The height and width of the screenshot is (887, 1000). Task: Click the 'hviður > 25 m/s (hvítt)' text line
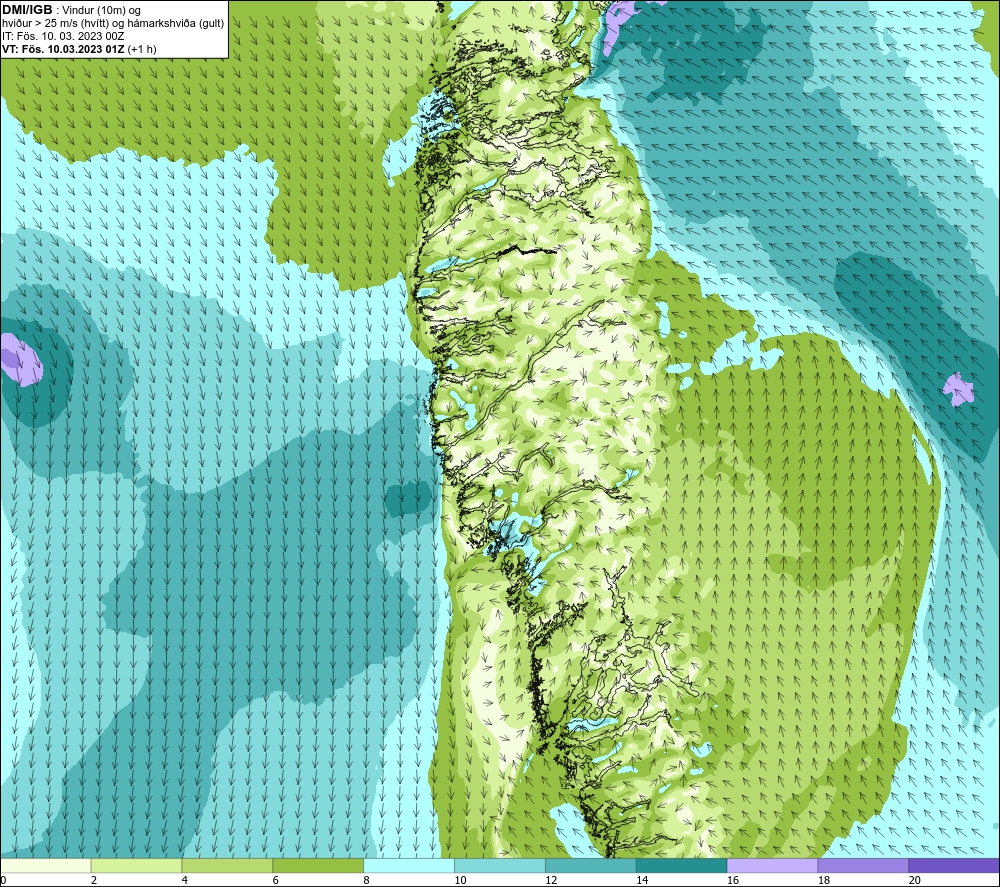coord(56,24)
